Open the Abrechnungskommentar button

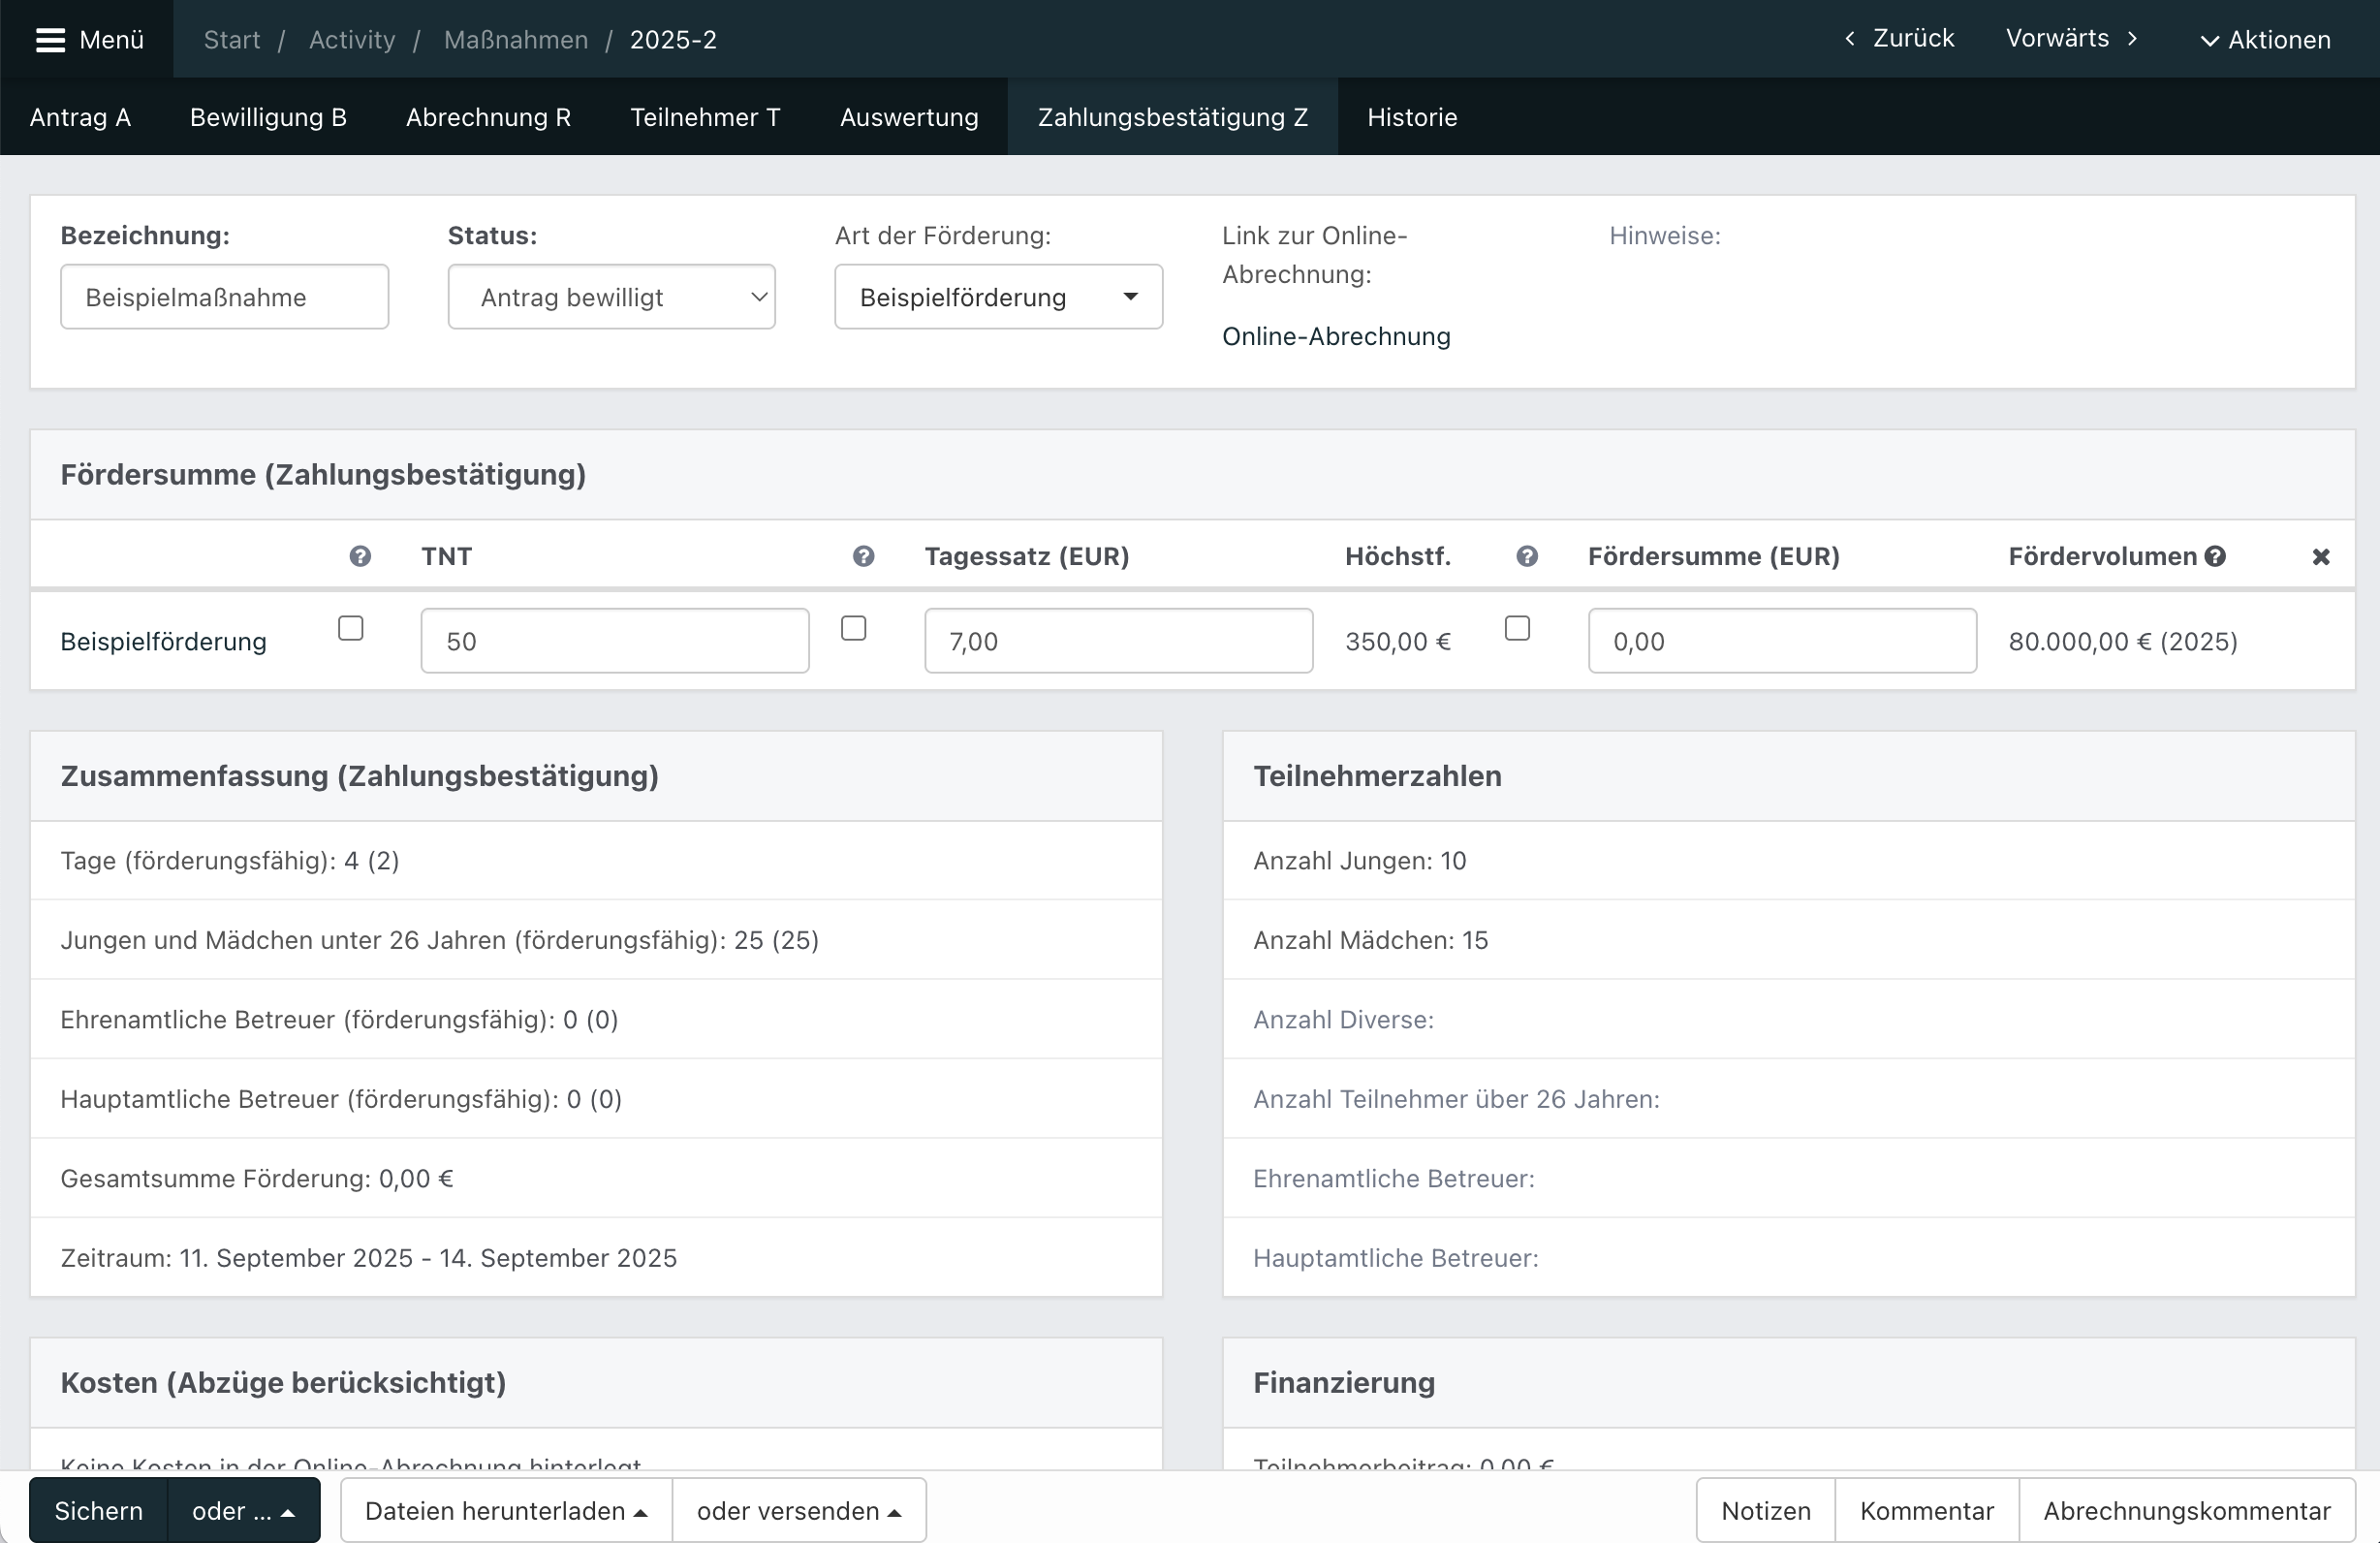click(x=2187, y=1511)
